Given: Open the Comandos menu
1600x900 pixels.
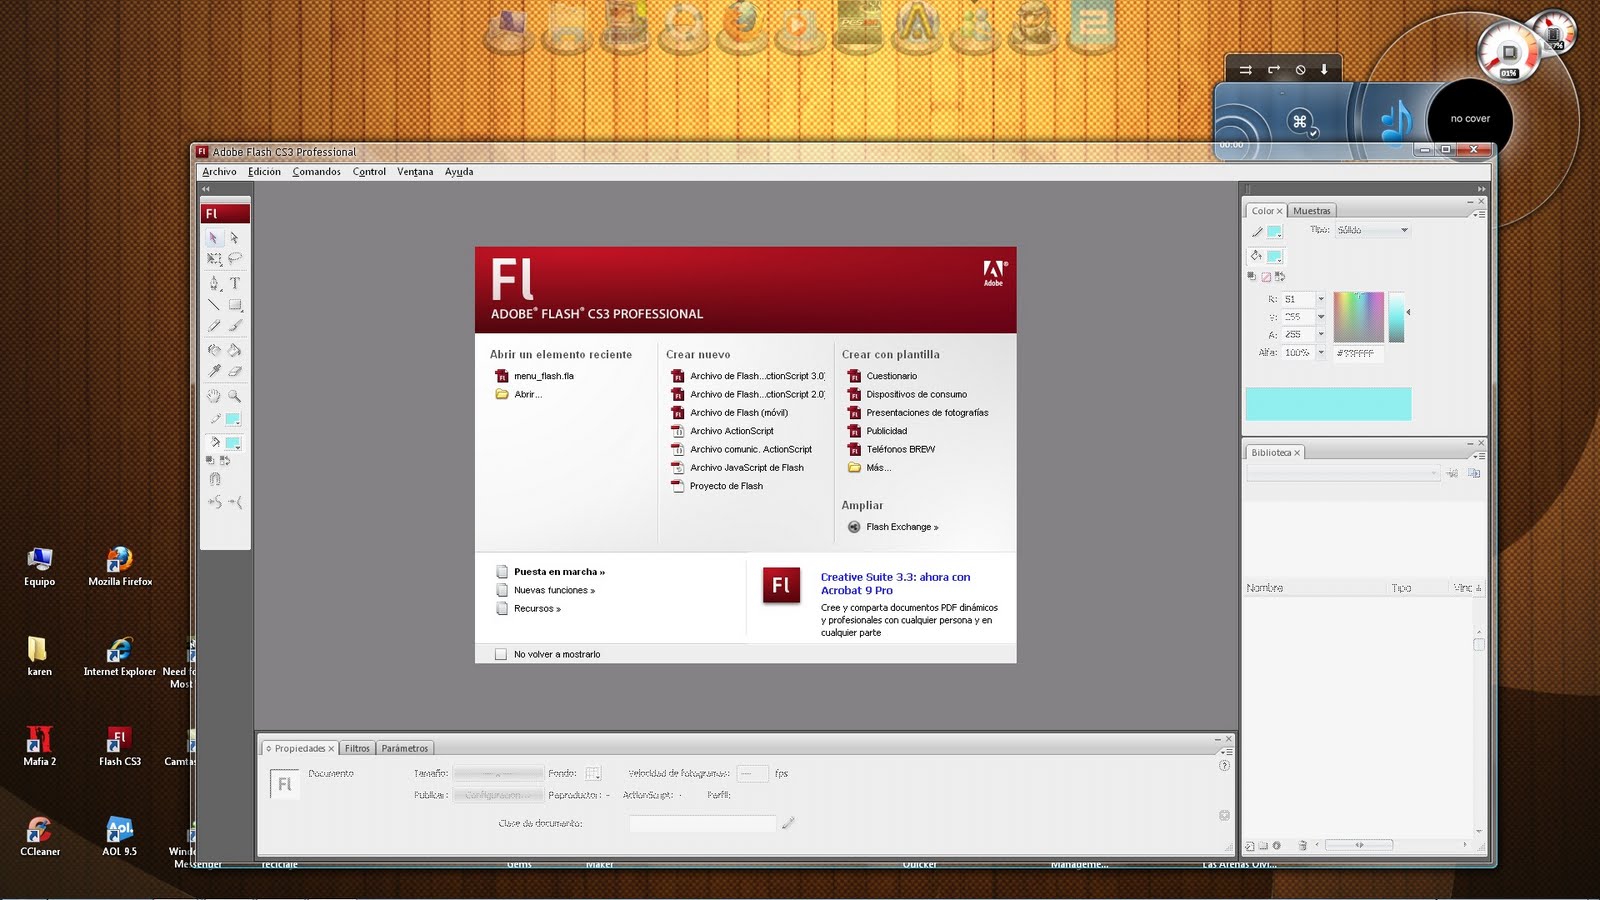Looking at the screenshot, I should tap(316, 171).
